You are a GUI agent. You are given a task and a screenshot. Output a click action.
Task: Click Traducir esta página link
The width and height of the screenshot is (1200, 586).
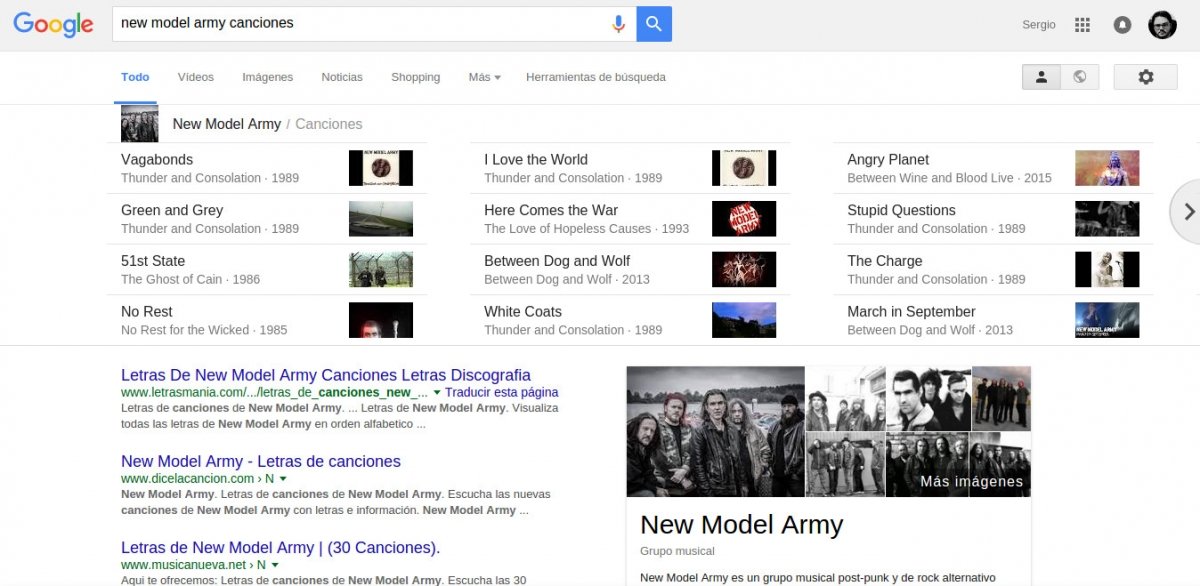[502, 393]
